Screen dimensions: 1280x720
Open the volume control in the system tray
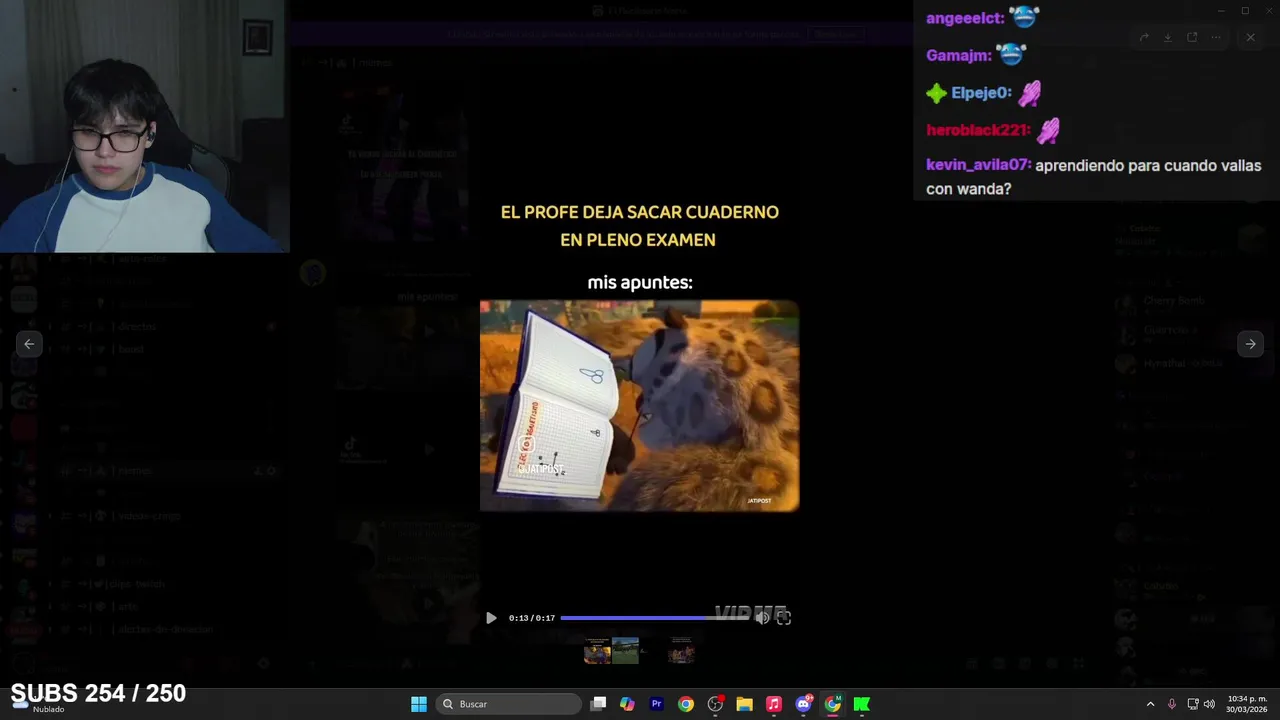pyautogui.click(x=1209, y=704)
